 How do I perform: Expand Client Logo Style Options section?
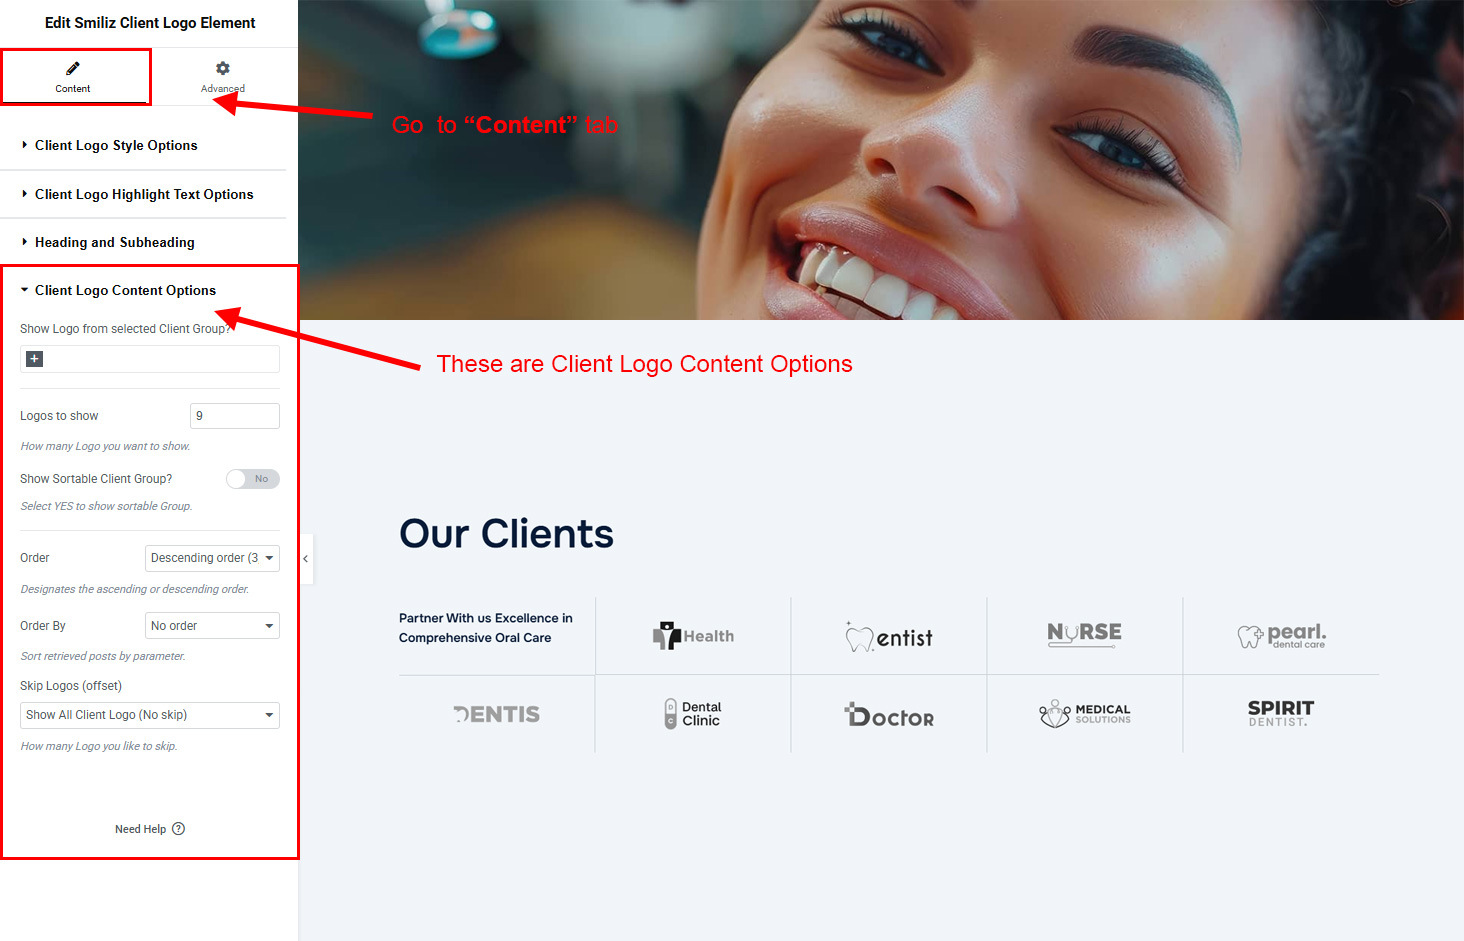click(116, 145)
